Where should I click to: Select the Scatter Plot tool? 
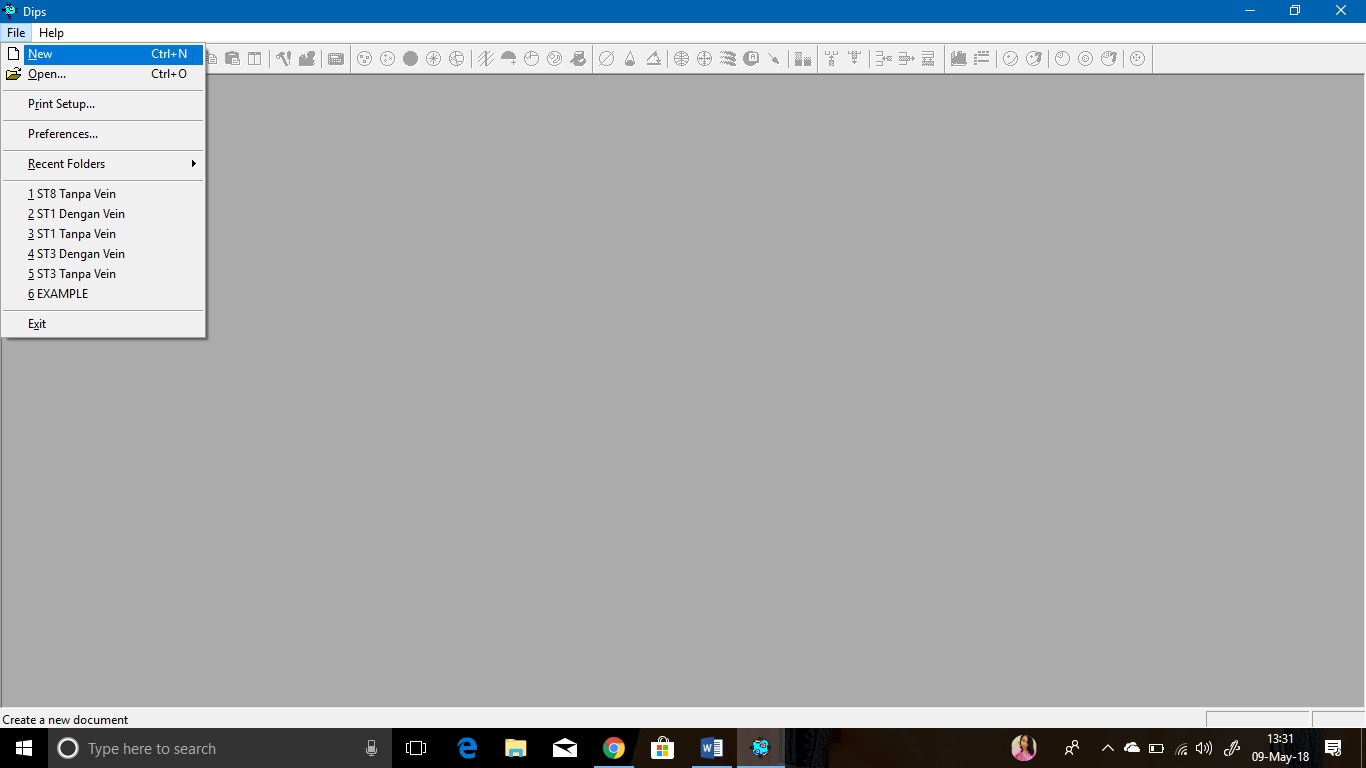387,58
